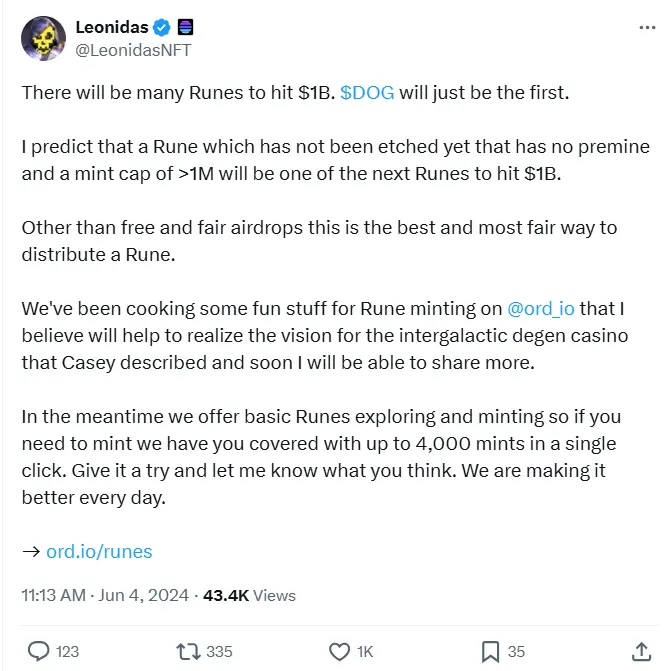
Task: Click the 11:13 AM Jun 4, 2024 timestamp
Action: [105, 595]
